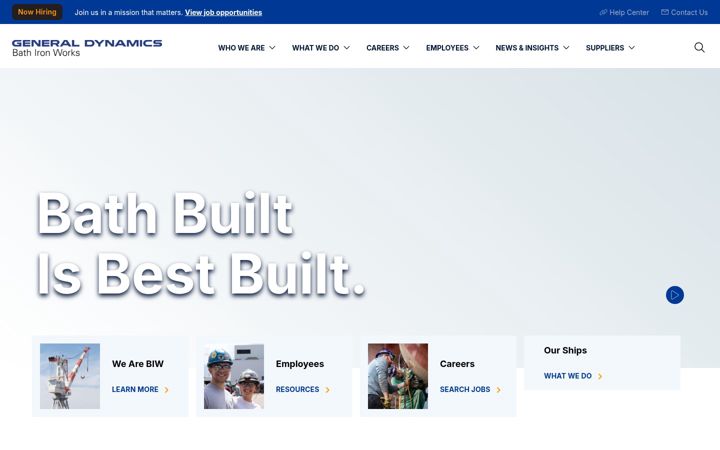Click arrow icon next to RESOURCES
720x450 pixels.
pos(327,390)
